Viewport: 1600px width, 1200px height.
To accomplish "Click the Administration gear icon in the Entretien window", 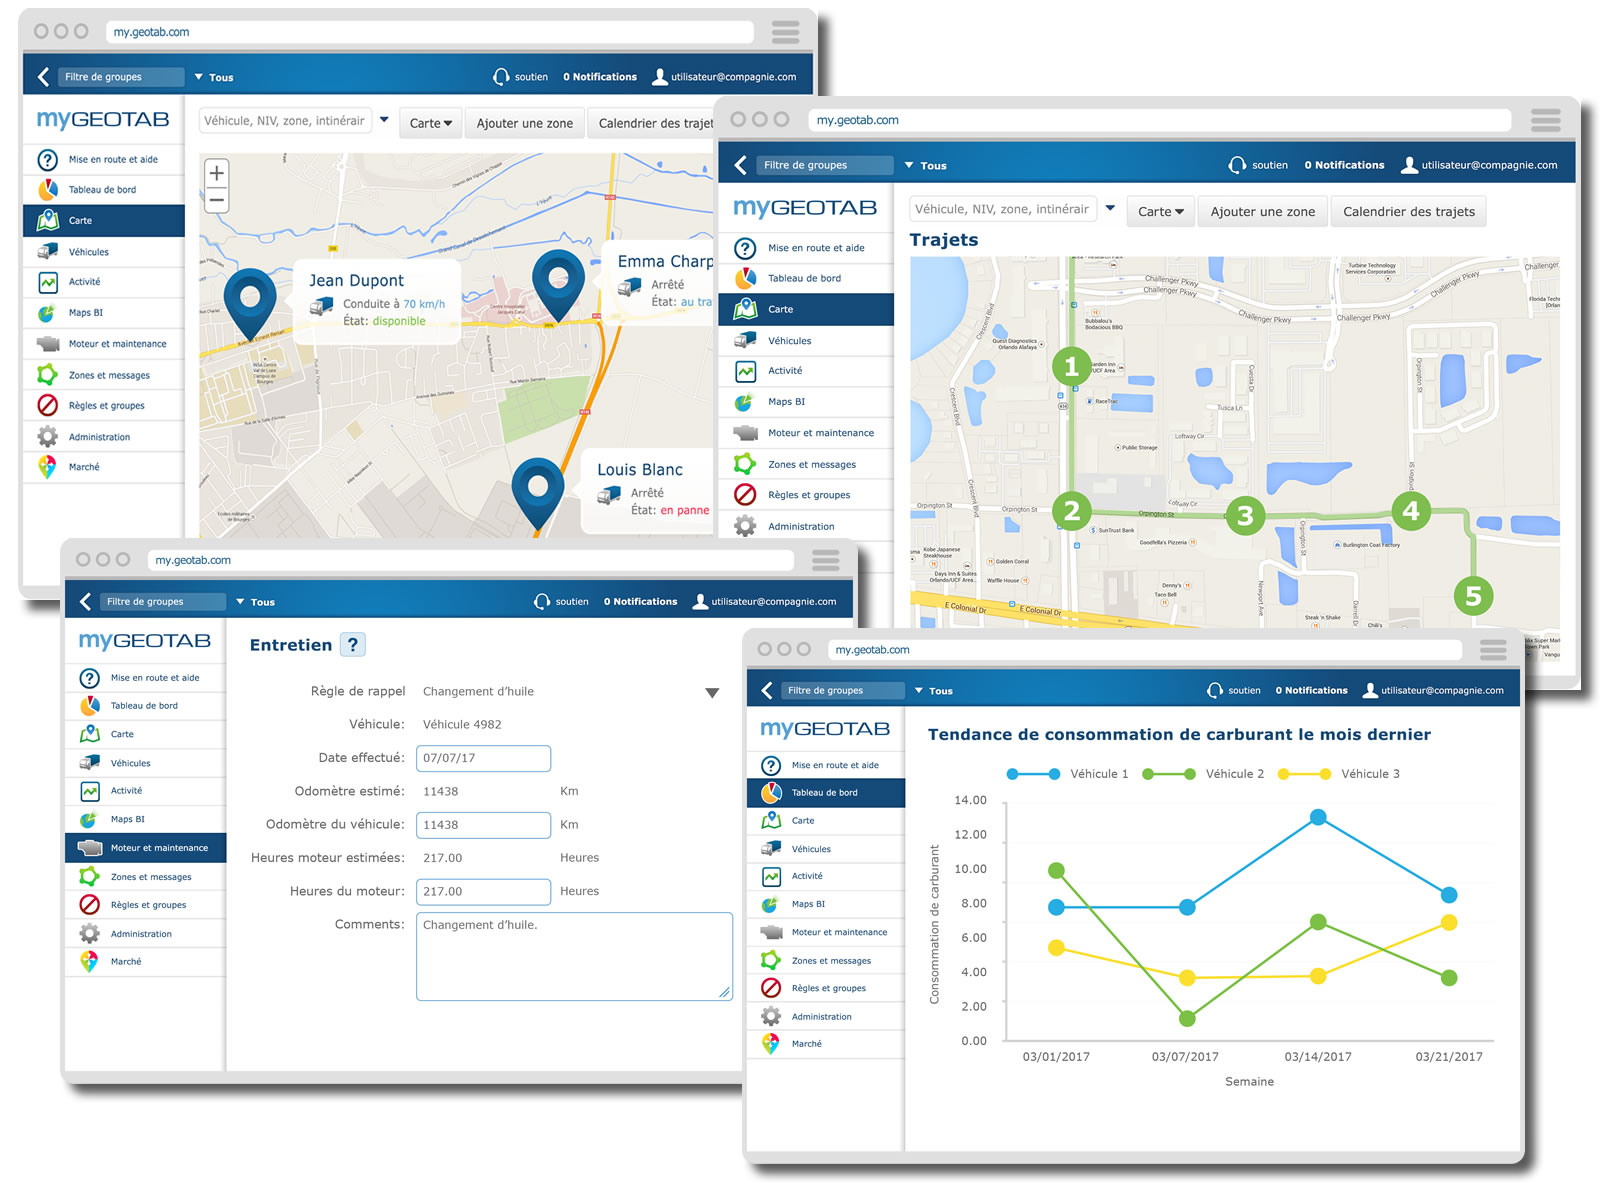I will click(x=90, y=934).
